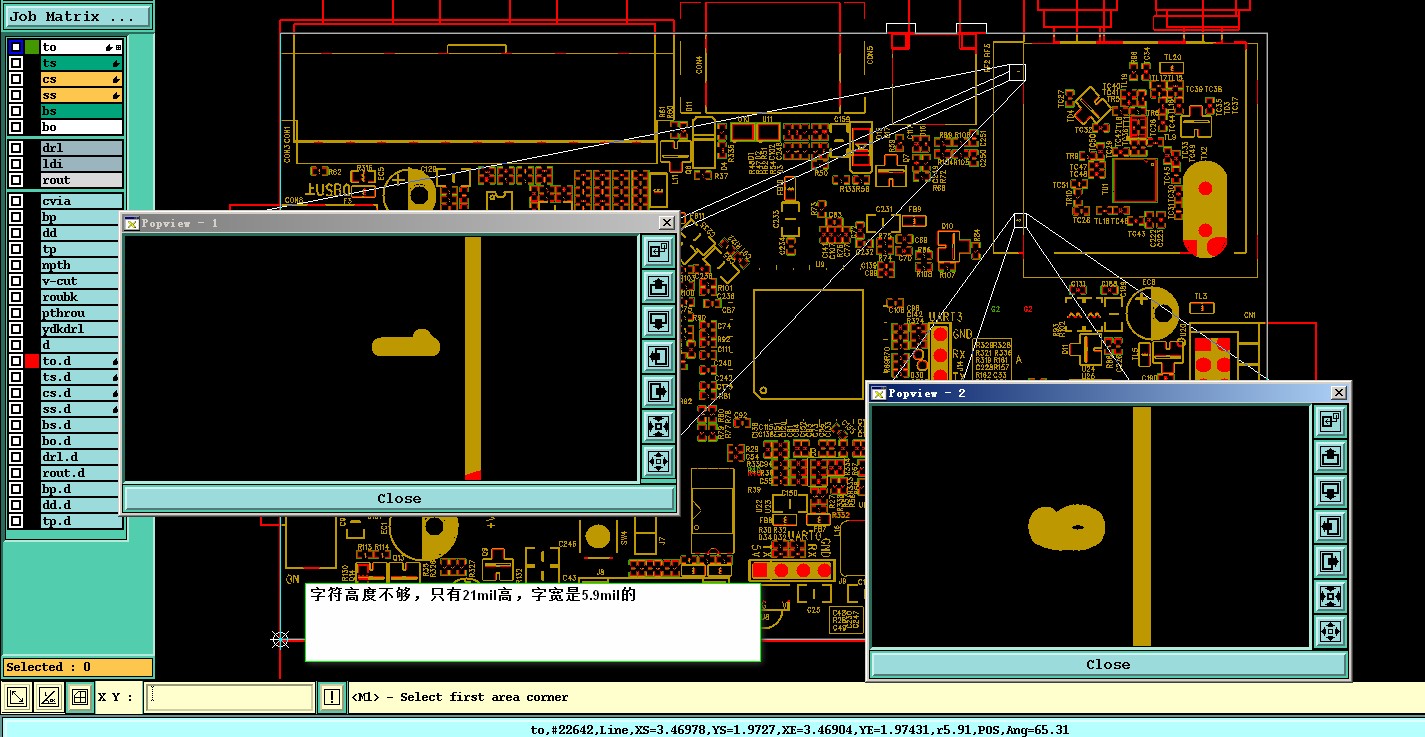The width and height of the screenshot is (1425, 737).
Task: Close Popview - 1 via title bar X
Action: tap(667, 223)
